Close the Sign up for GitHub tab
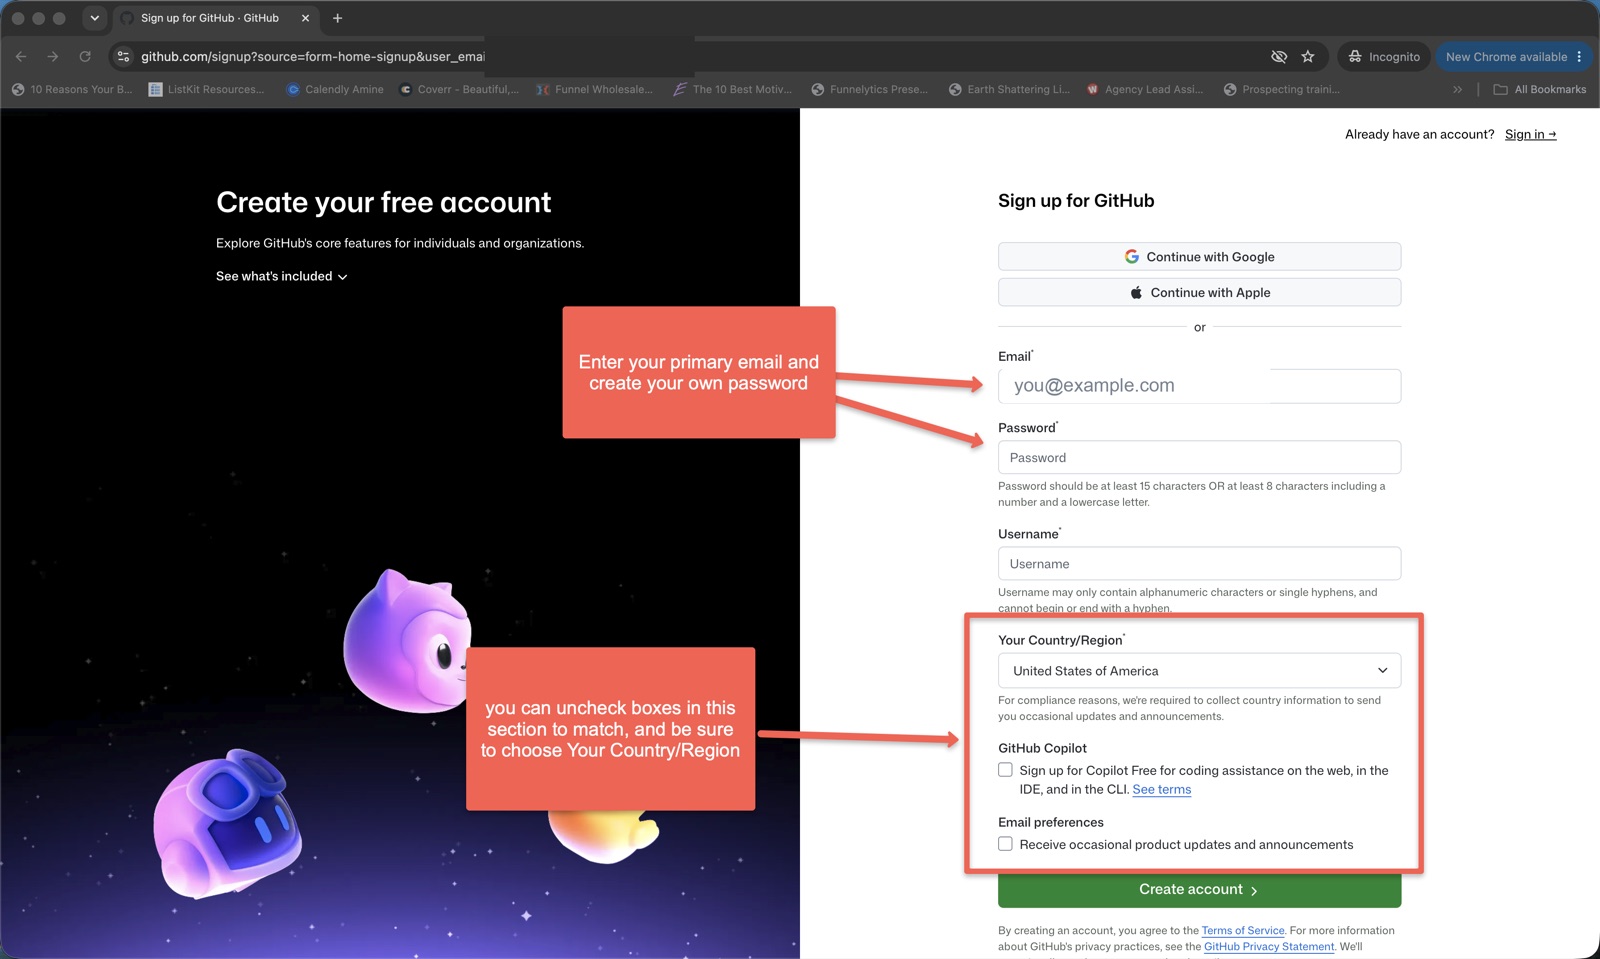The height and width of the screenshot is (959, 1600). (305, 18)
